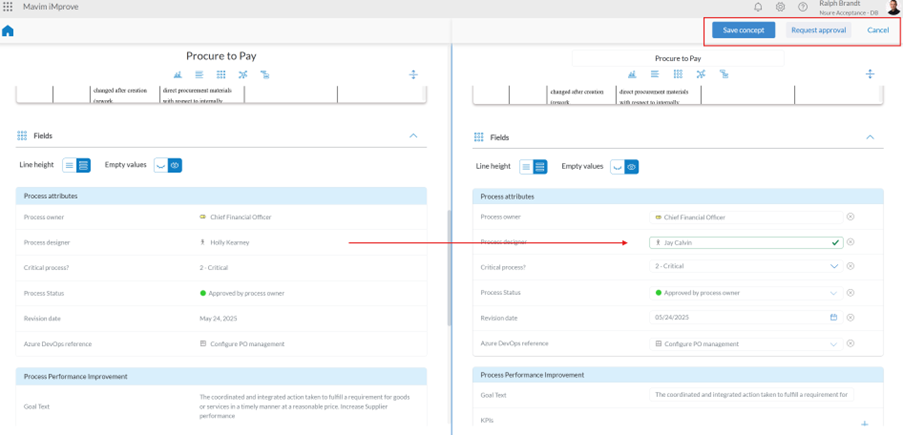This screenshot has height=435, width=903.
Task: Add a KPI with the plus icon
Action: pos(865,423)
